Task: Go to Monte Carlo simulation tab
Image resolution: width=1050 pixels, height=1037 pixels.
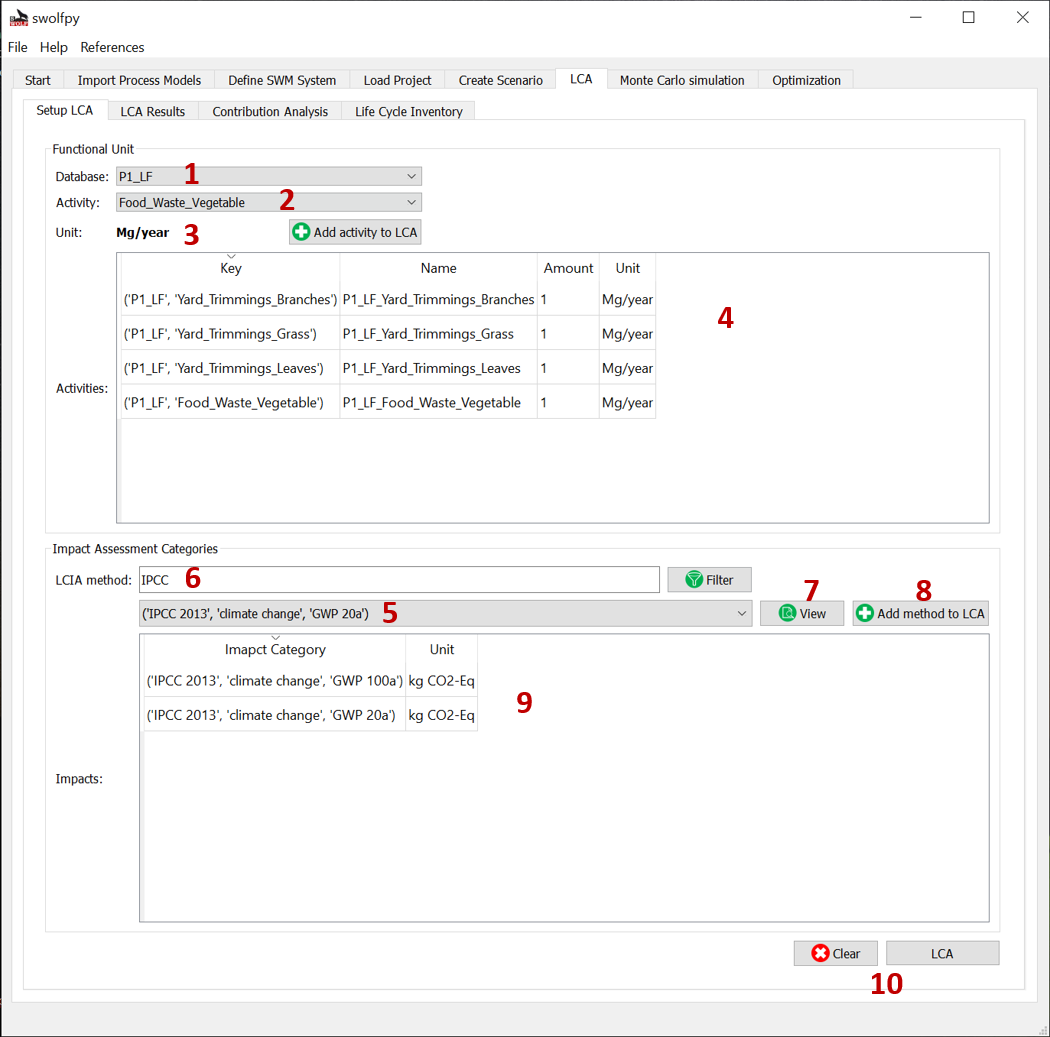Action: click(x=682, y=80)
